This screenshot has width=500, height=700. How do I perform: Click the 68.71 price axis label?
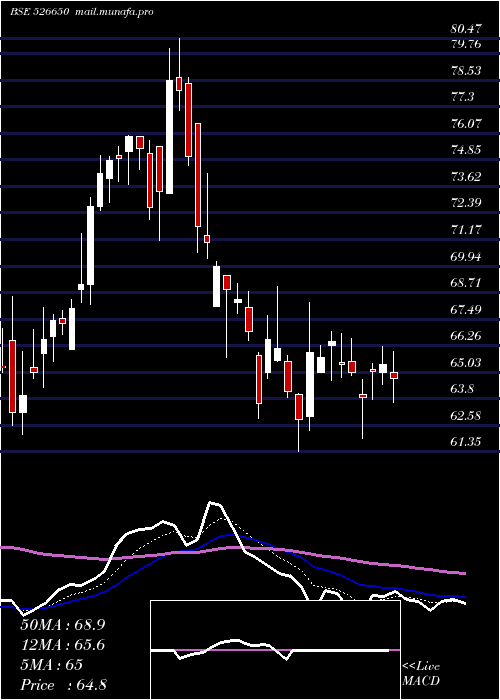466,283
